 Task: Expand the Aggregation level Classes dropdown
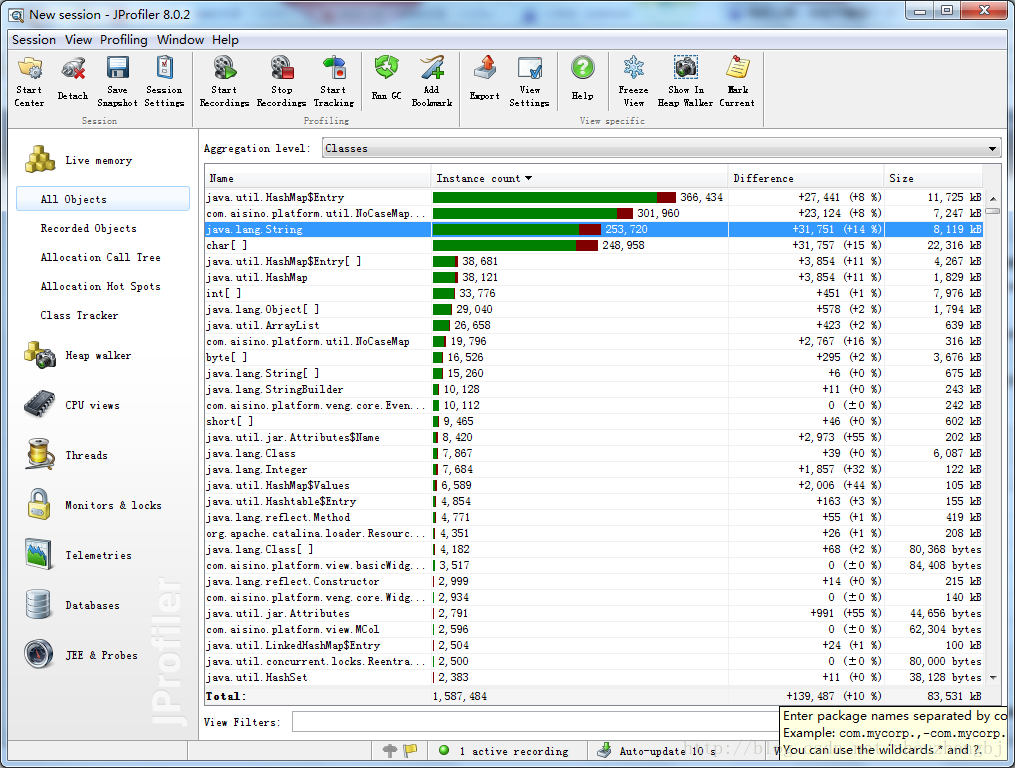point(662,148)
